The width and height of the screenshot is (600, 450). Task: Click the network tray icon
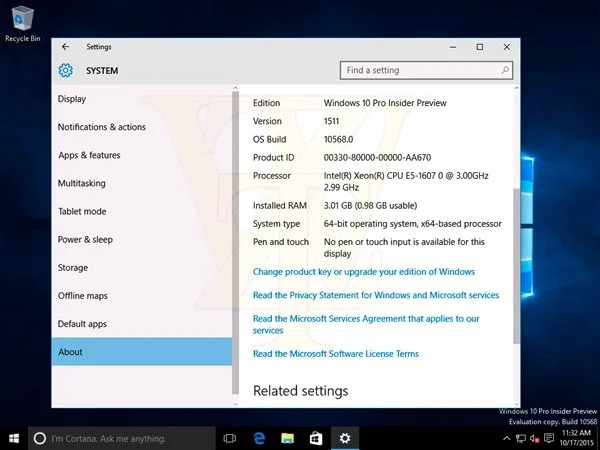(x=520, y=439)
